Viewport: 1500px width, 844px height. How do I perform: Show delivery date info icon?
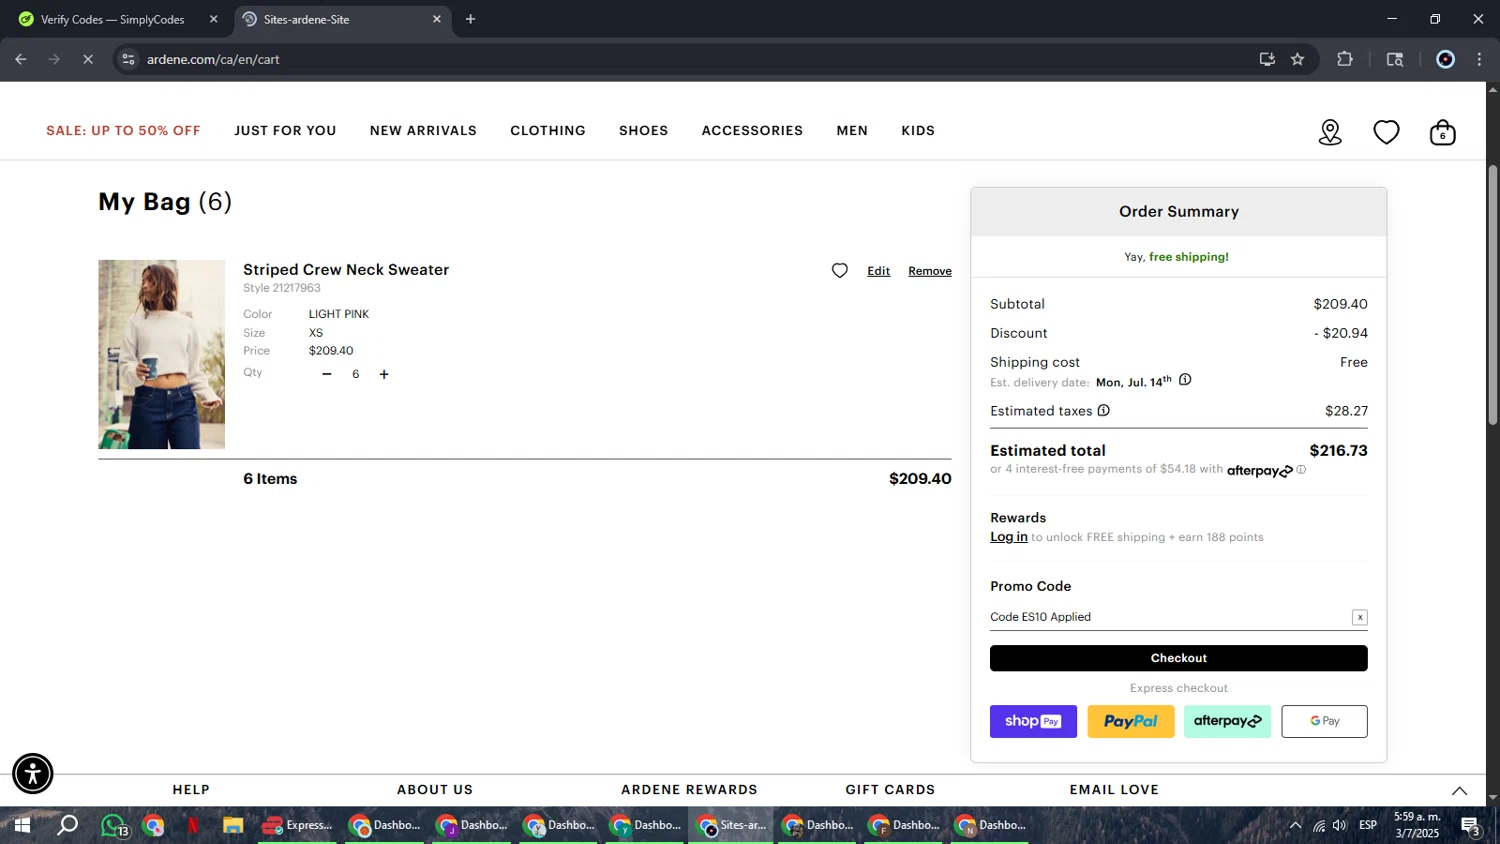click(1185, 380)
